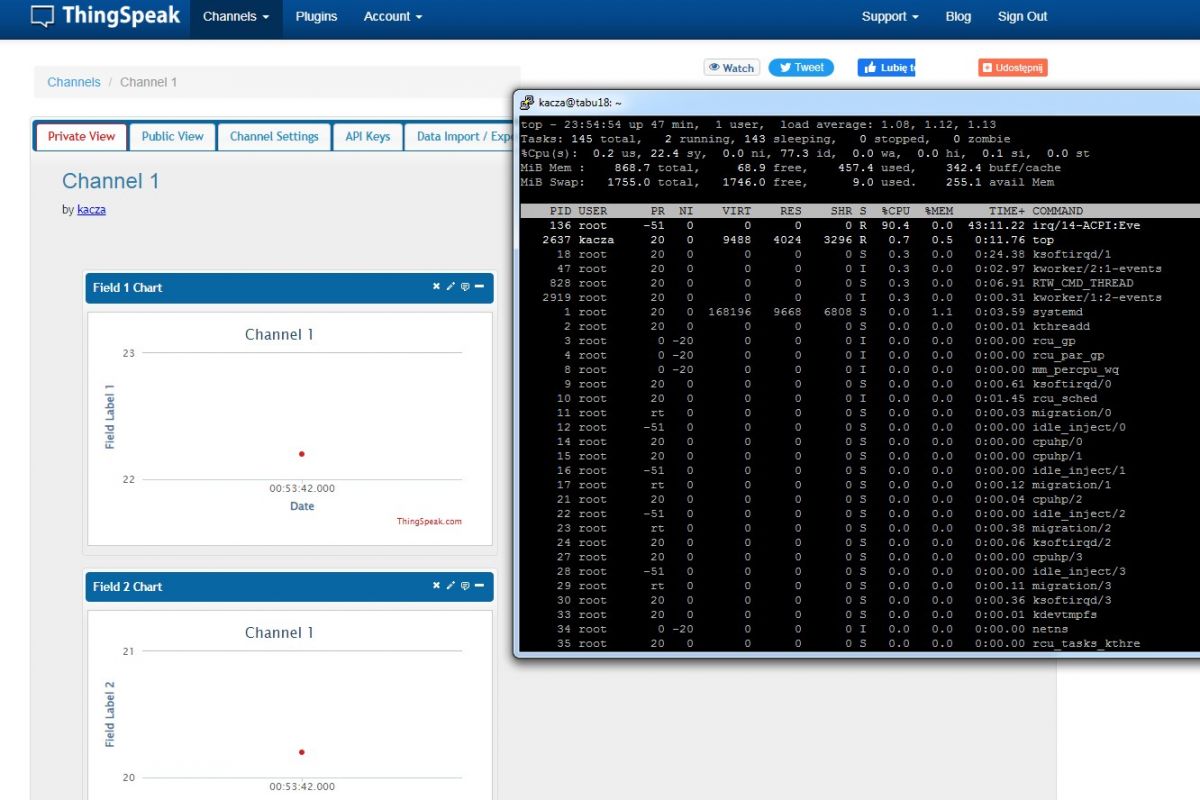Open the API Keys tab

click(367, 137)
